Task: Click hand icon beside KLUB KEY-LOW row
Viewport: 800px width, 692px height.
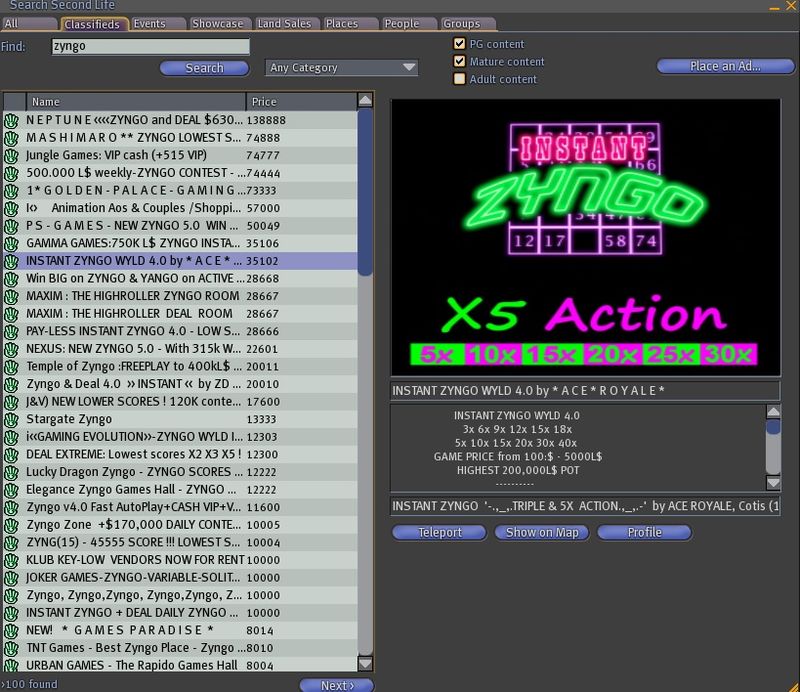Action: tap(11, 561)
